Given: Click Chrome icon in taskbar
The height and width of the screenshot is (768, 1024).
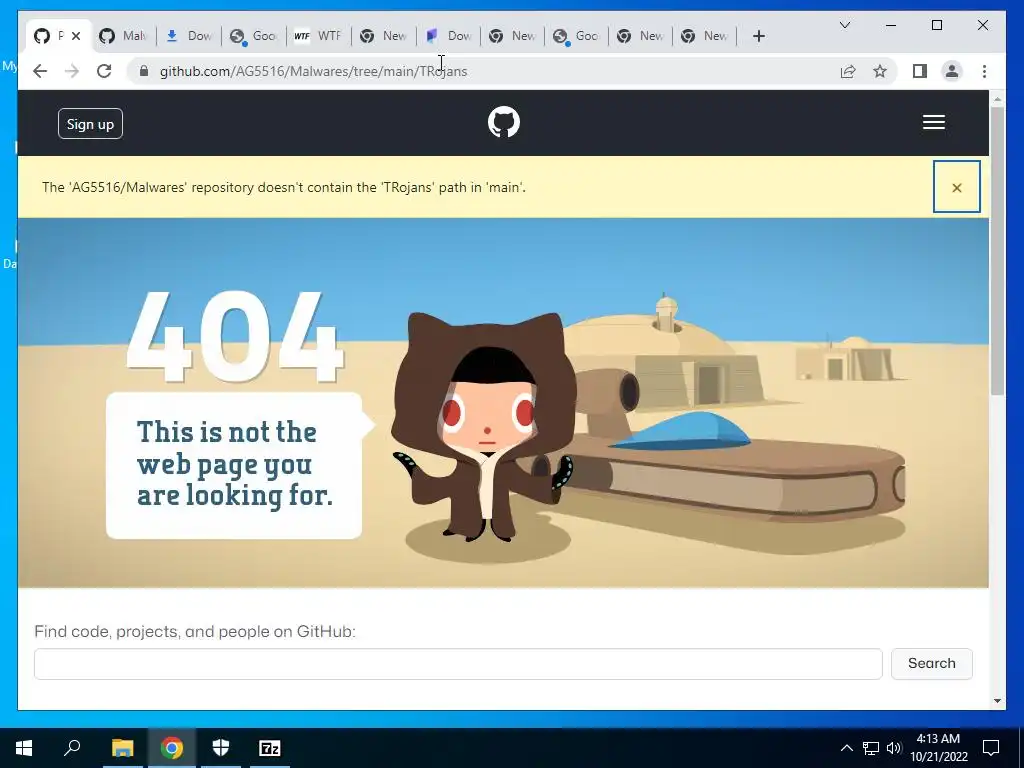Looking at the screenshot, I should coord(172,748).
